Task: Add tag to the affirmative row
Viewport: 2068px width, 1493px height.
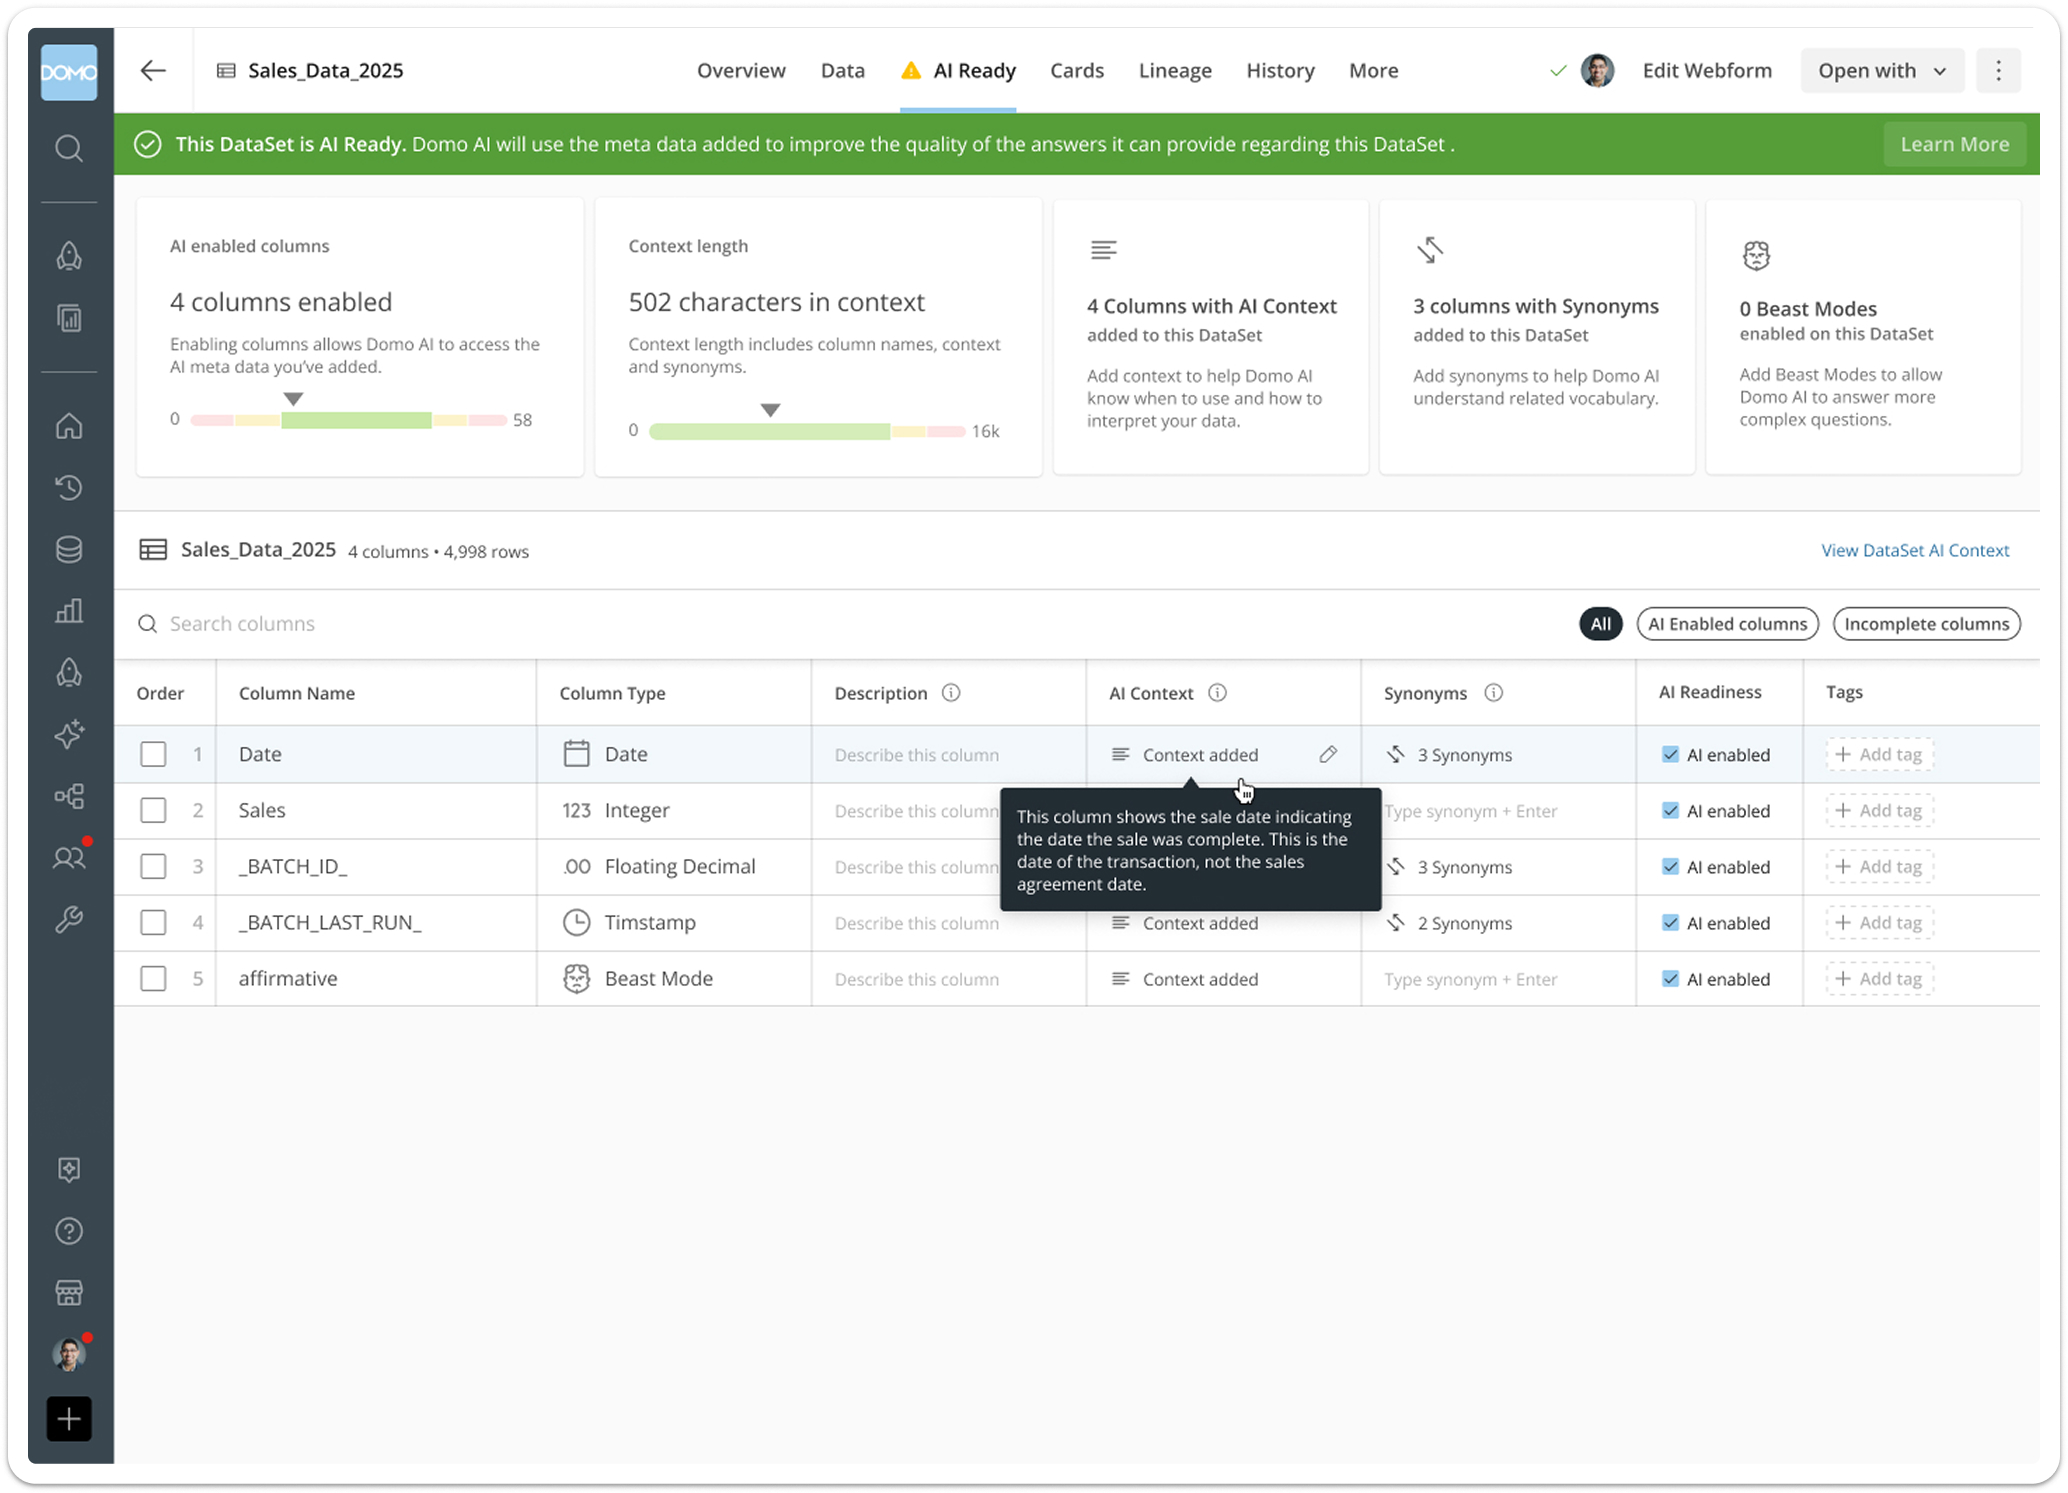Action: click(1879, 978)
